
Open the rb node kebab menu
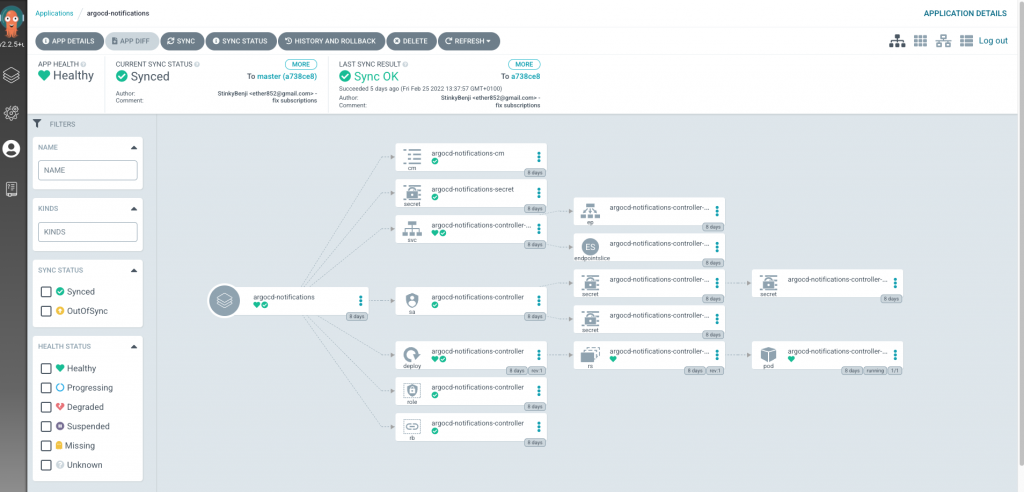pos(539,426)
